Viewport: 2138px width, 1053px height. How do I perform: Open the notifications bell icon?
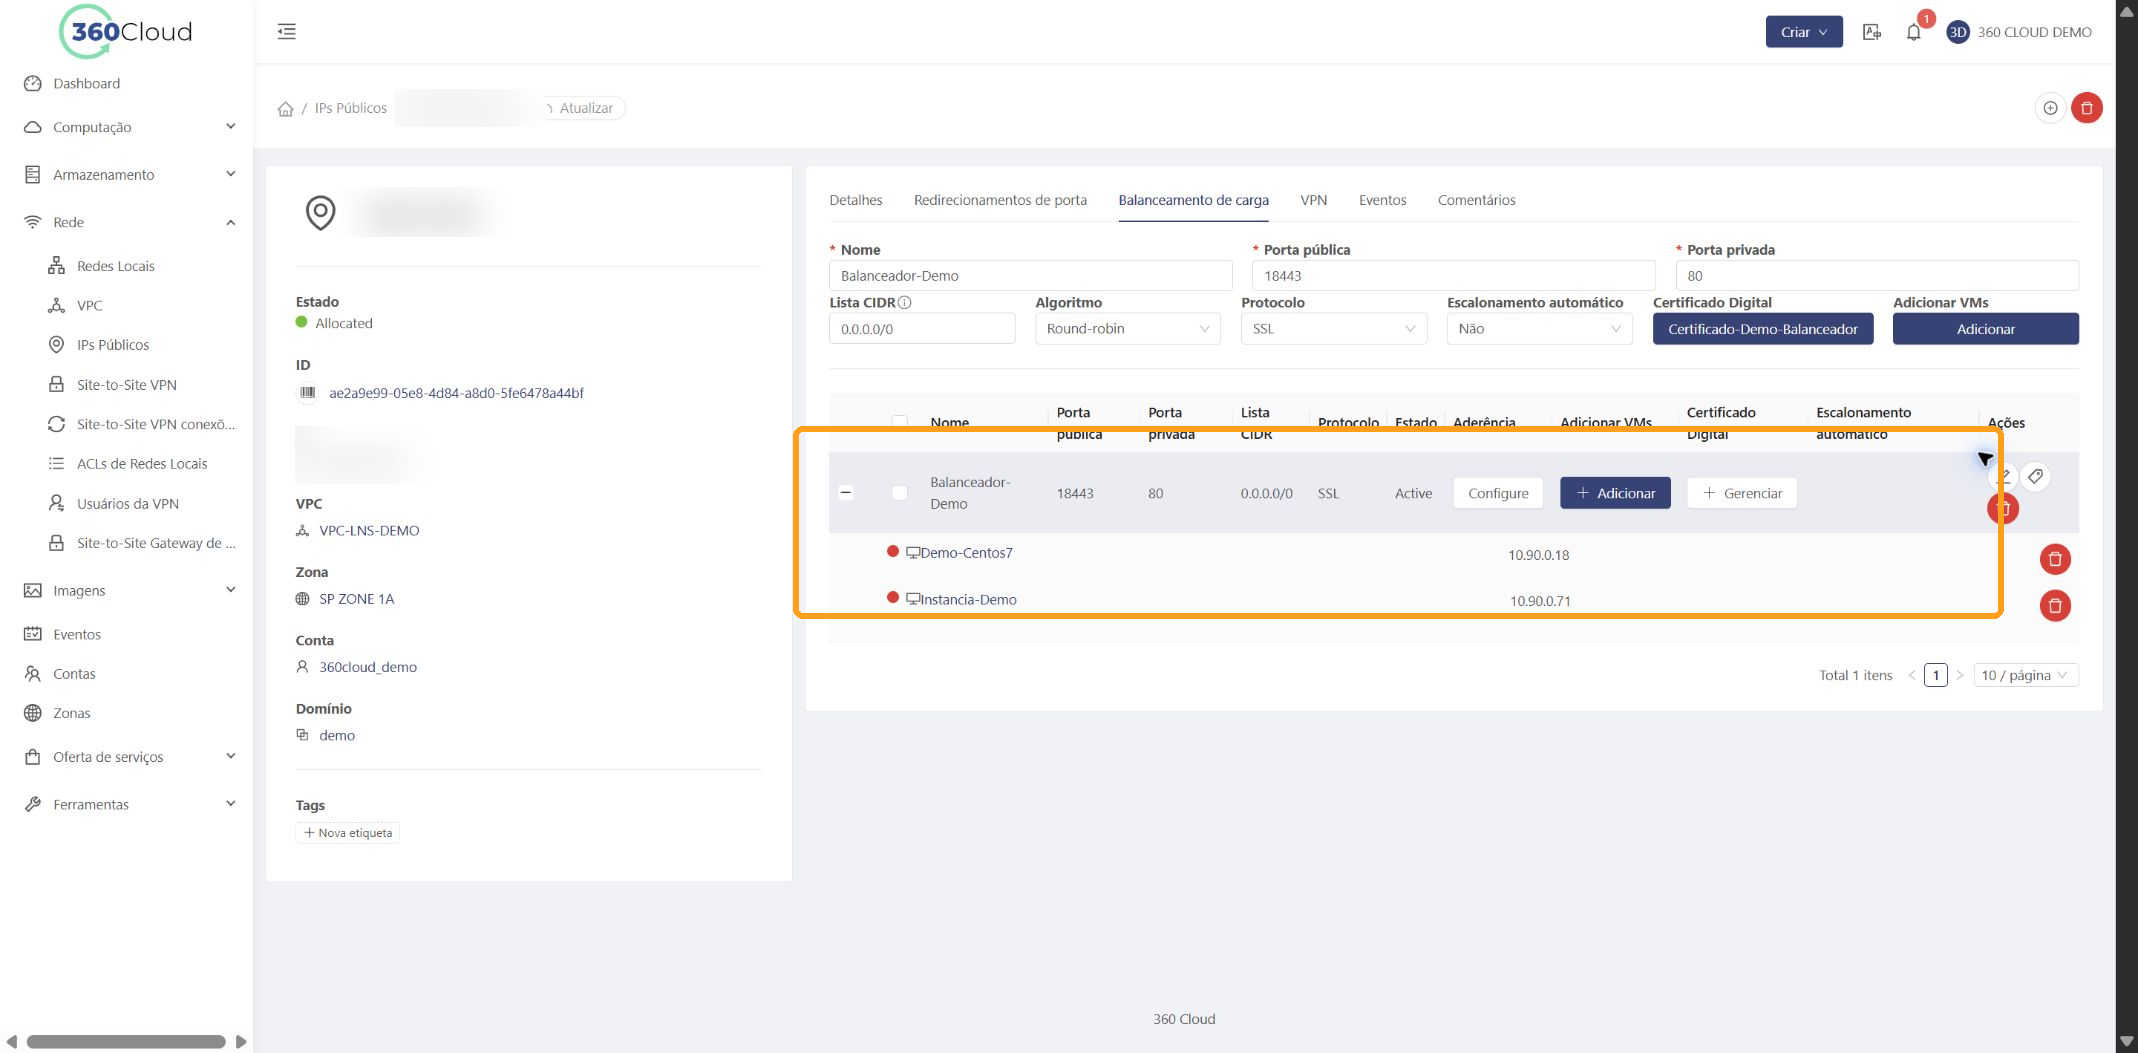pos(1913,32)
